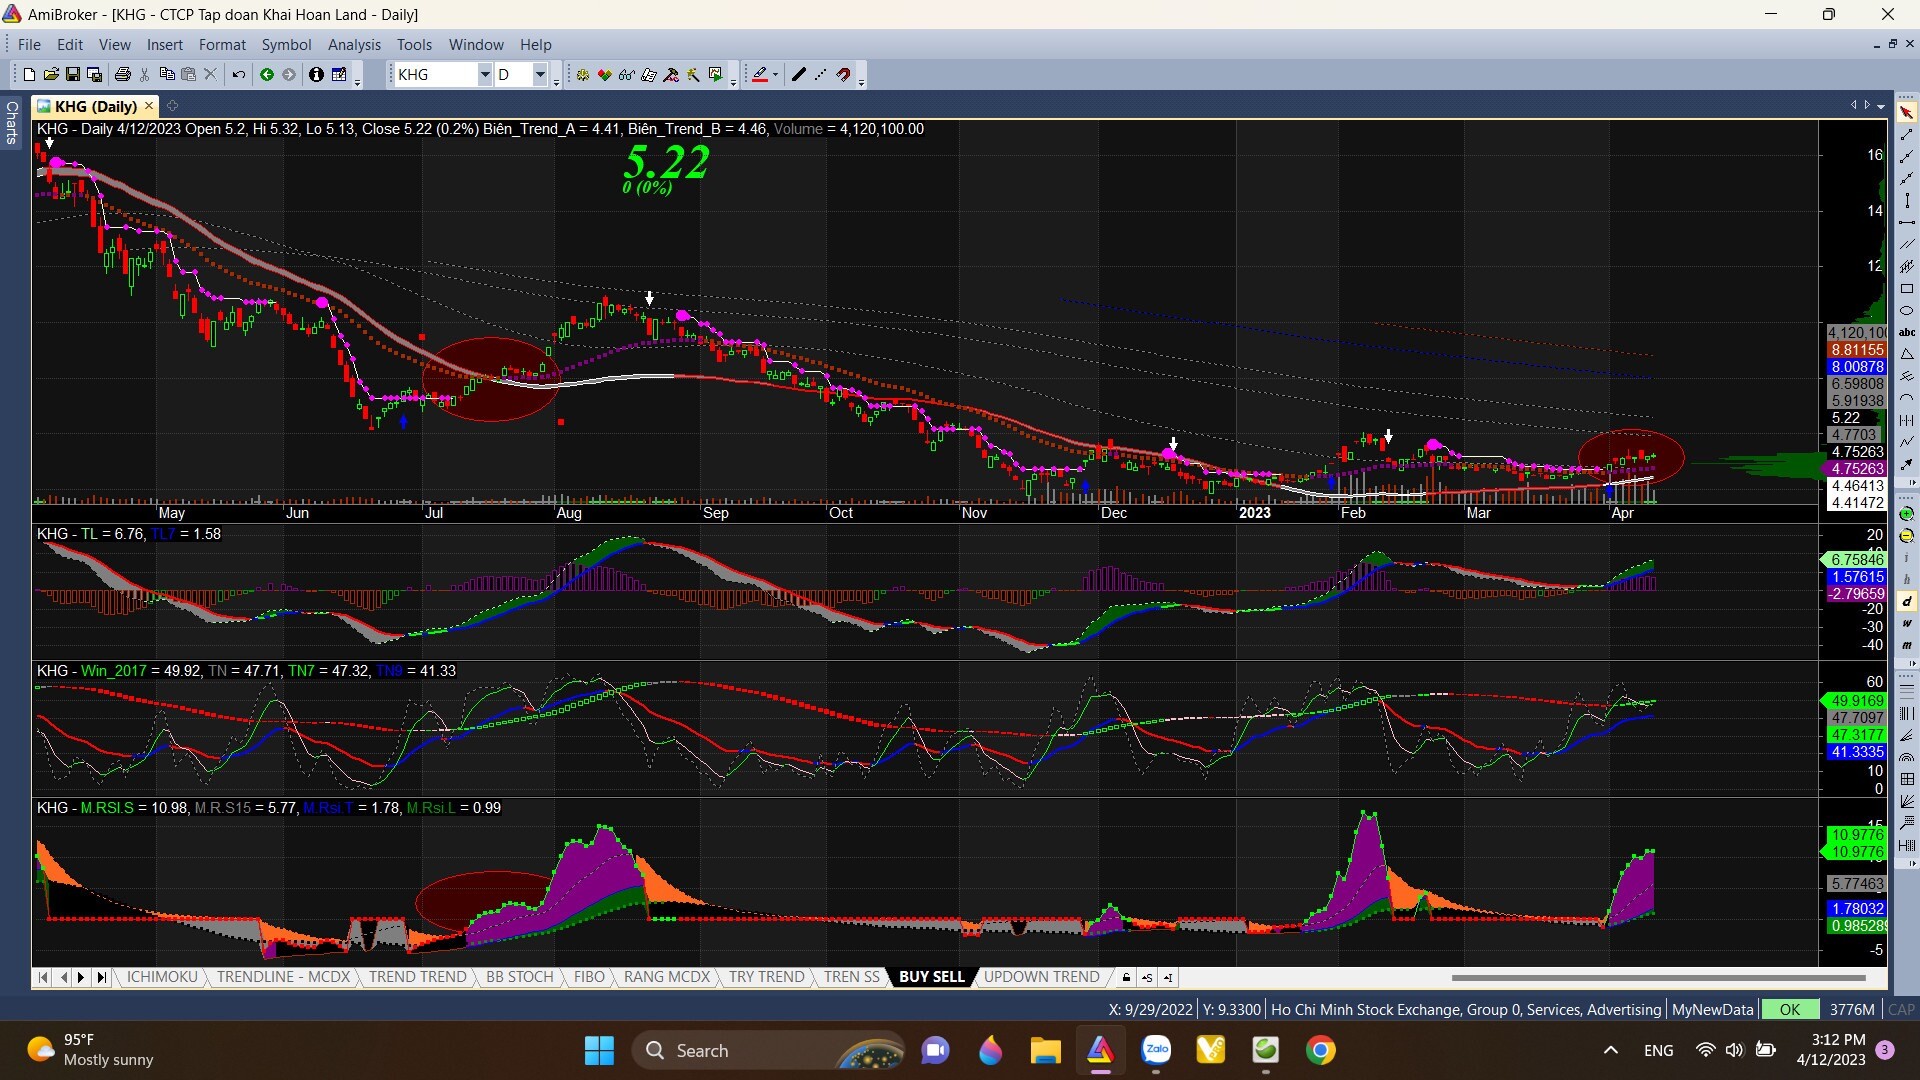
Task: Switch to the BB STOCH sheet tab
Action: tap(519, 977)
